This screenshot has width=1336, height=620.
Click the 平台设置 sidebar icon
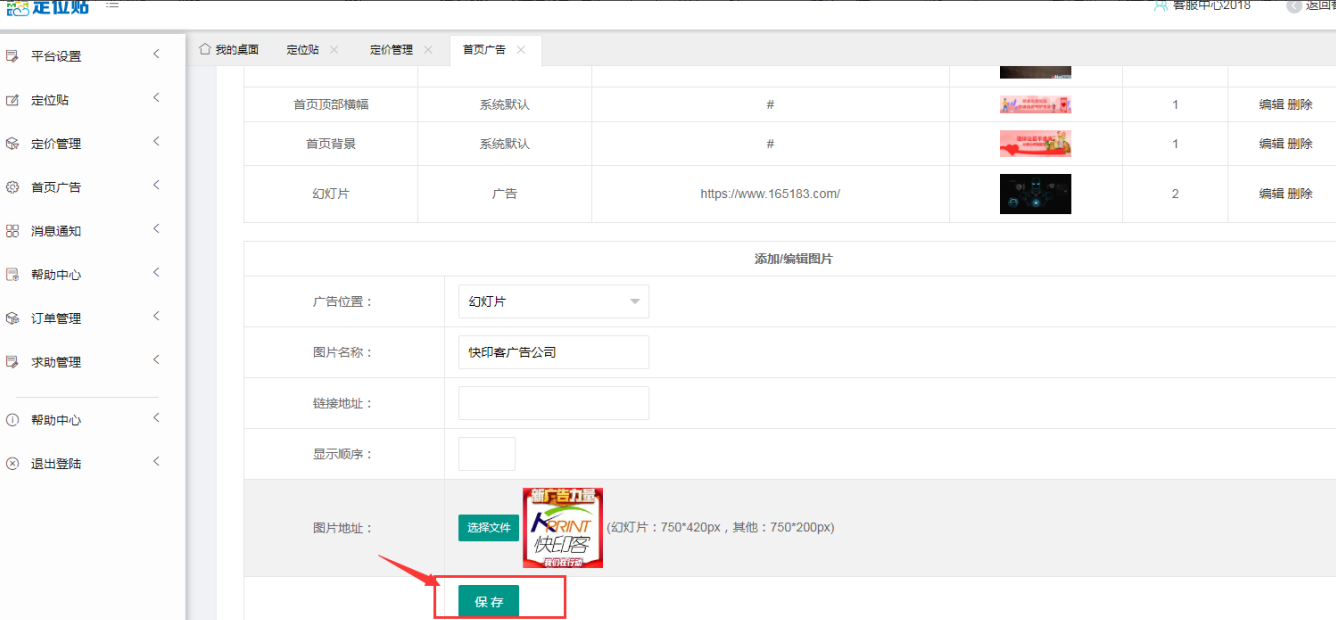[13, 56]
